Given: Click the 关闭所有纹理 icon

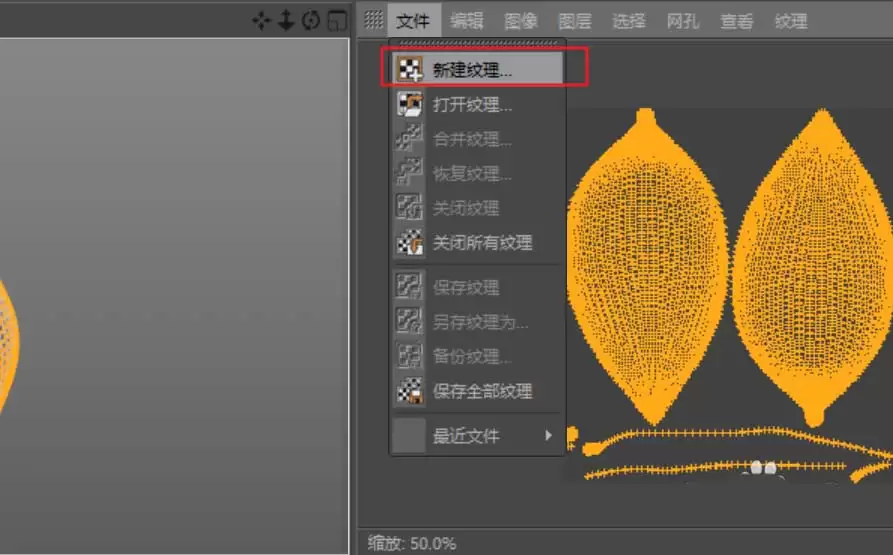Looking at the screenshot, I should pos(409,242).
